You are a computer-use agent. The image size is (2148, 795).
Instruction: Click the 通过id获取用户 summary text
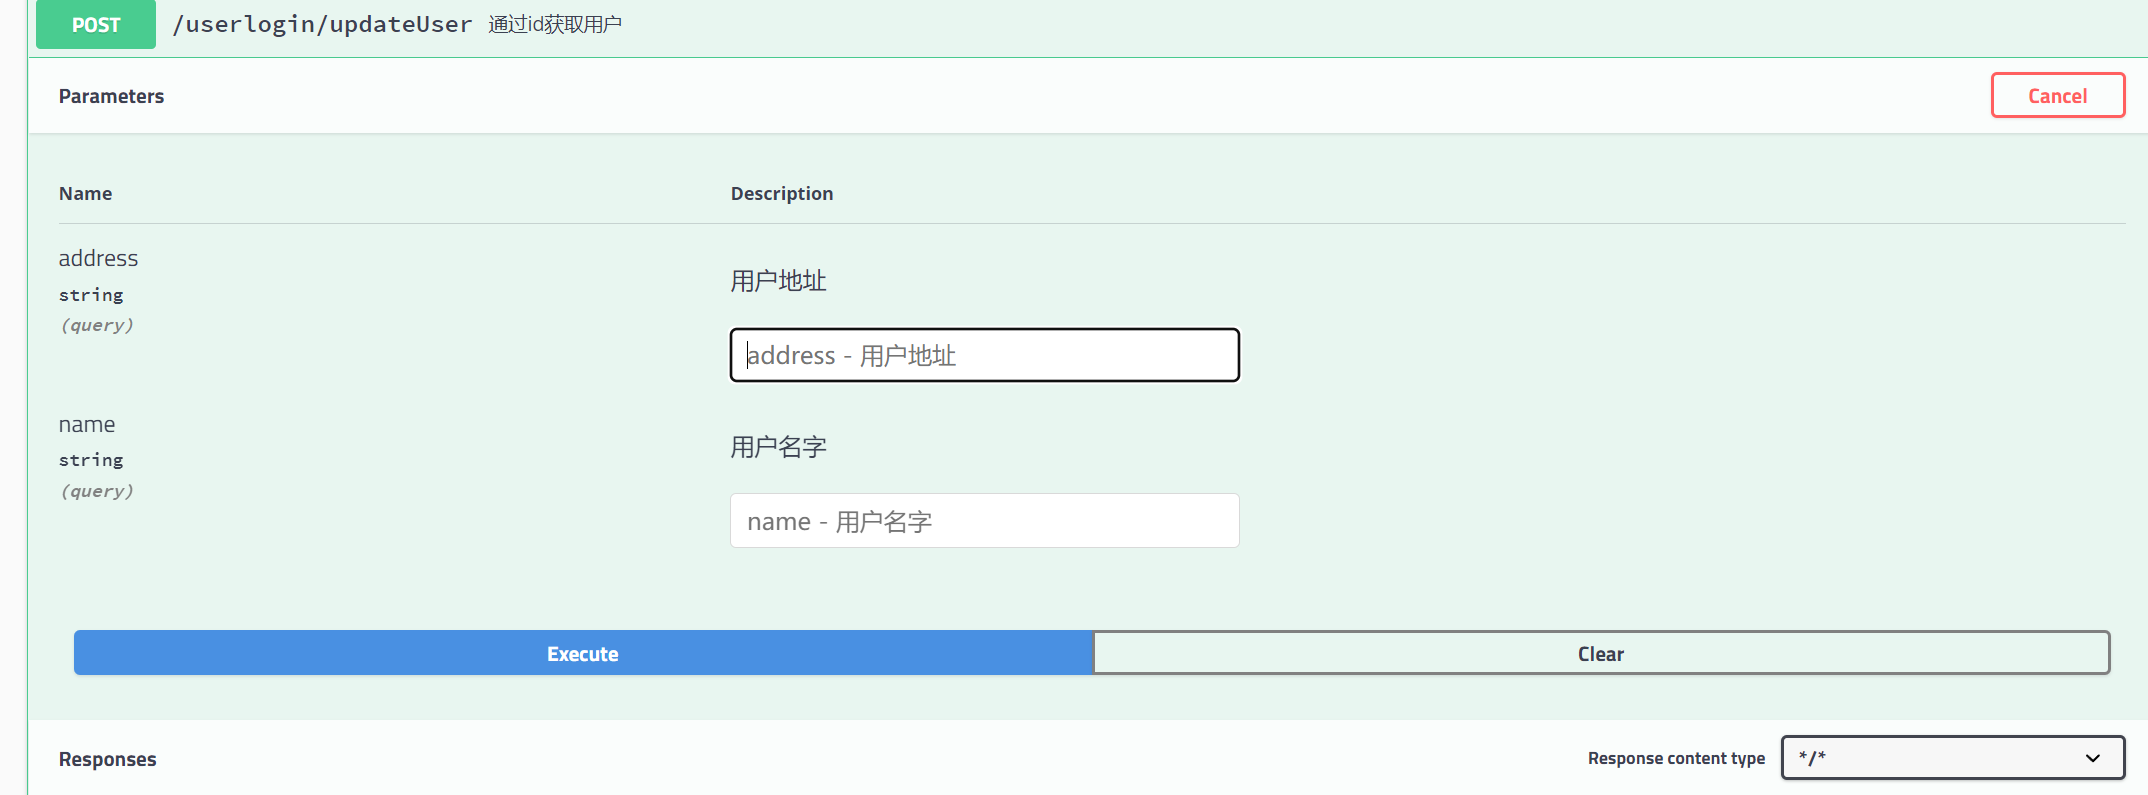555,24
